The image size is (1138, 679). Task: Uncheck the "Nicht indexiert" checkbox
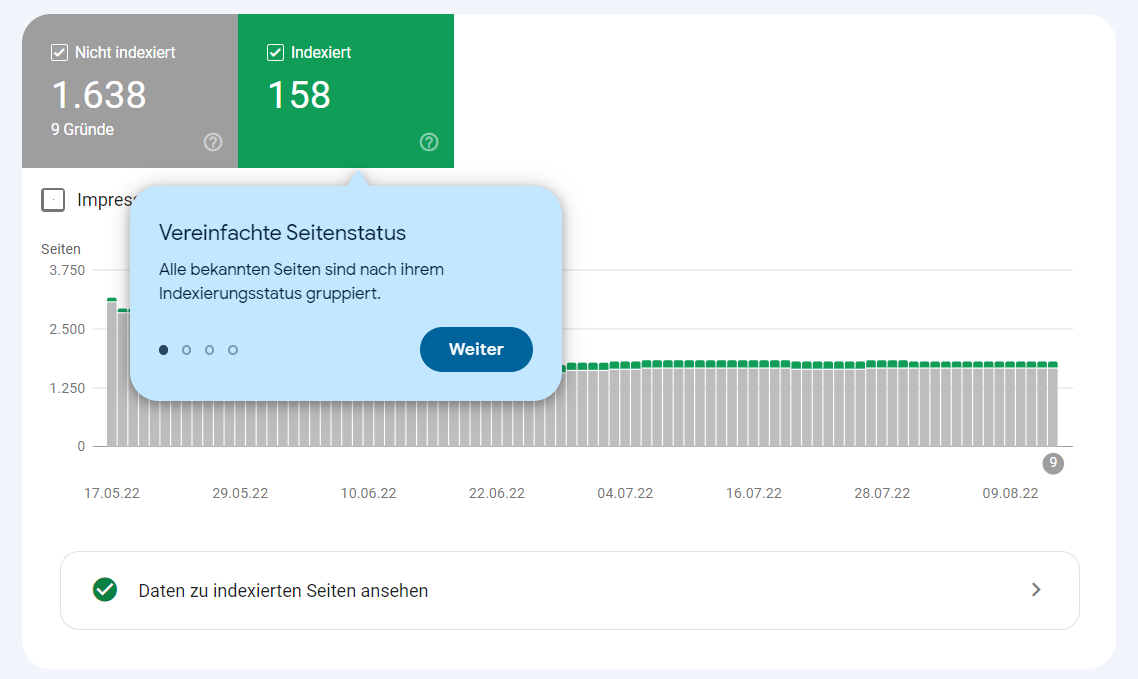click(x=57, y=52)
